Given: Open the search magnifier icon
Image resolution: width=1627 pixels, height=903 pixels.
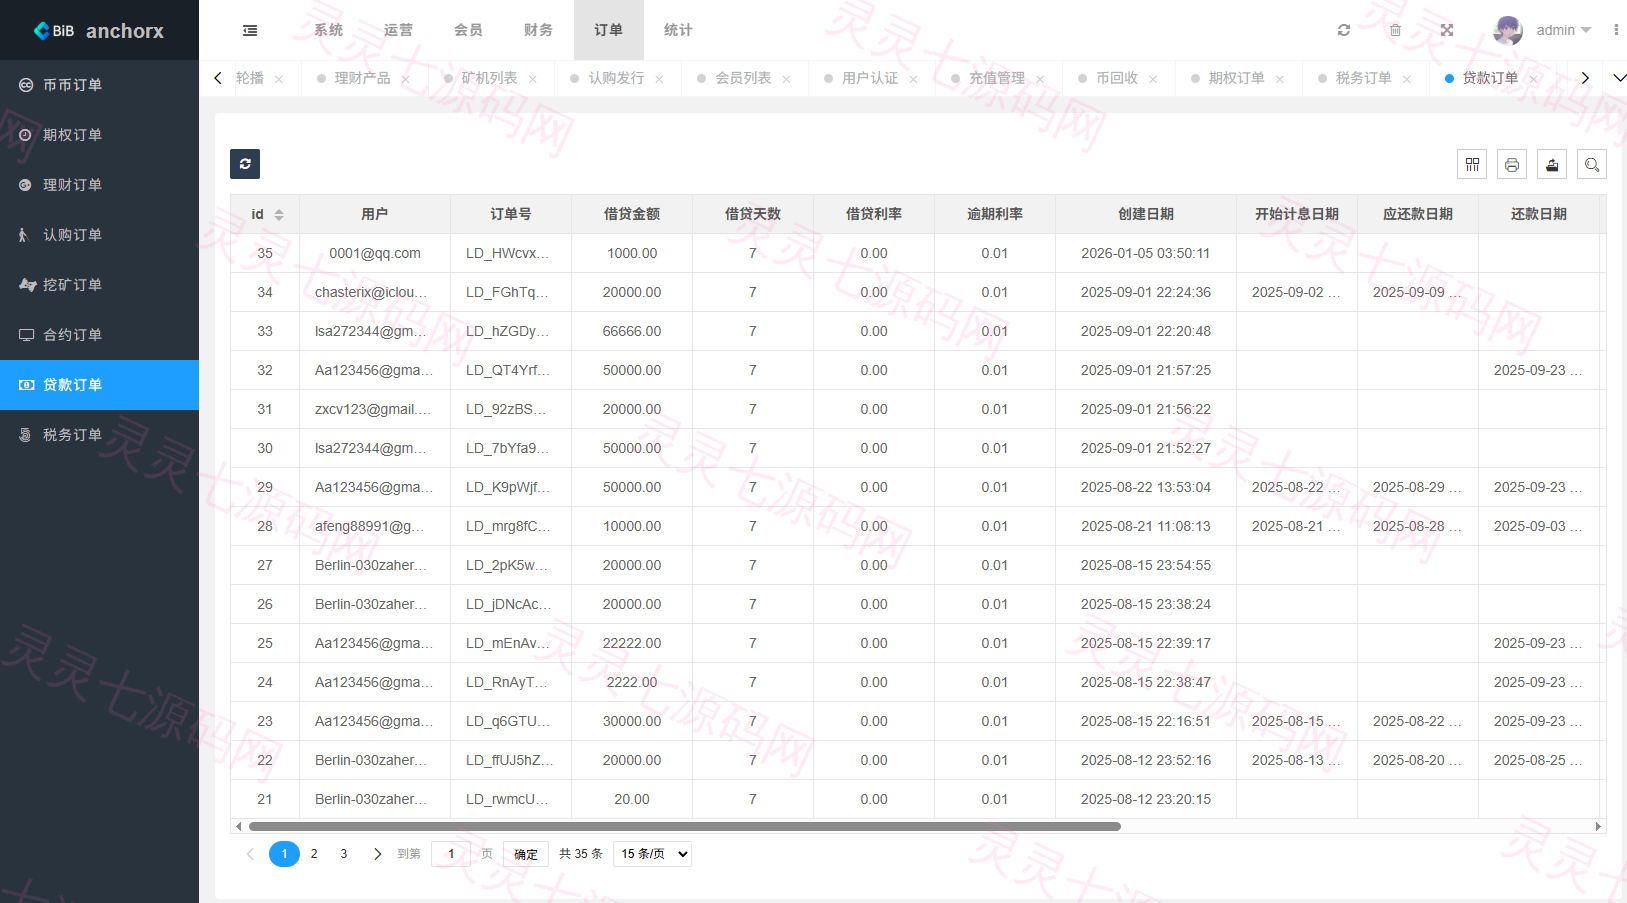Looking at the screenshot, I should point(1592,164).
